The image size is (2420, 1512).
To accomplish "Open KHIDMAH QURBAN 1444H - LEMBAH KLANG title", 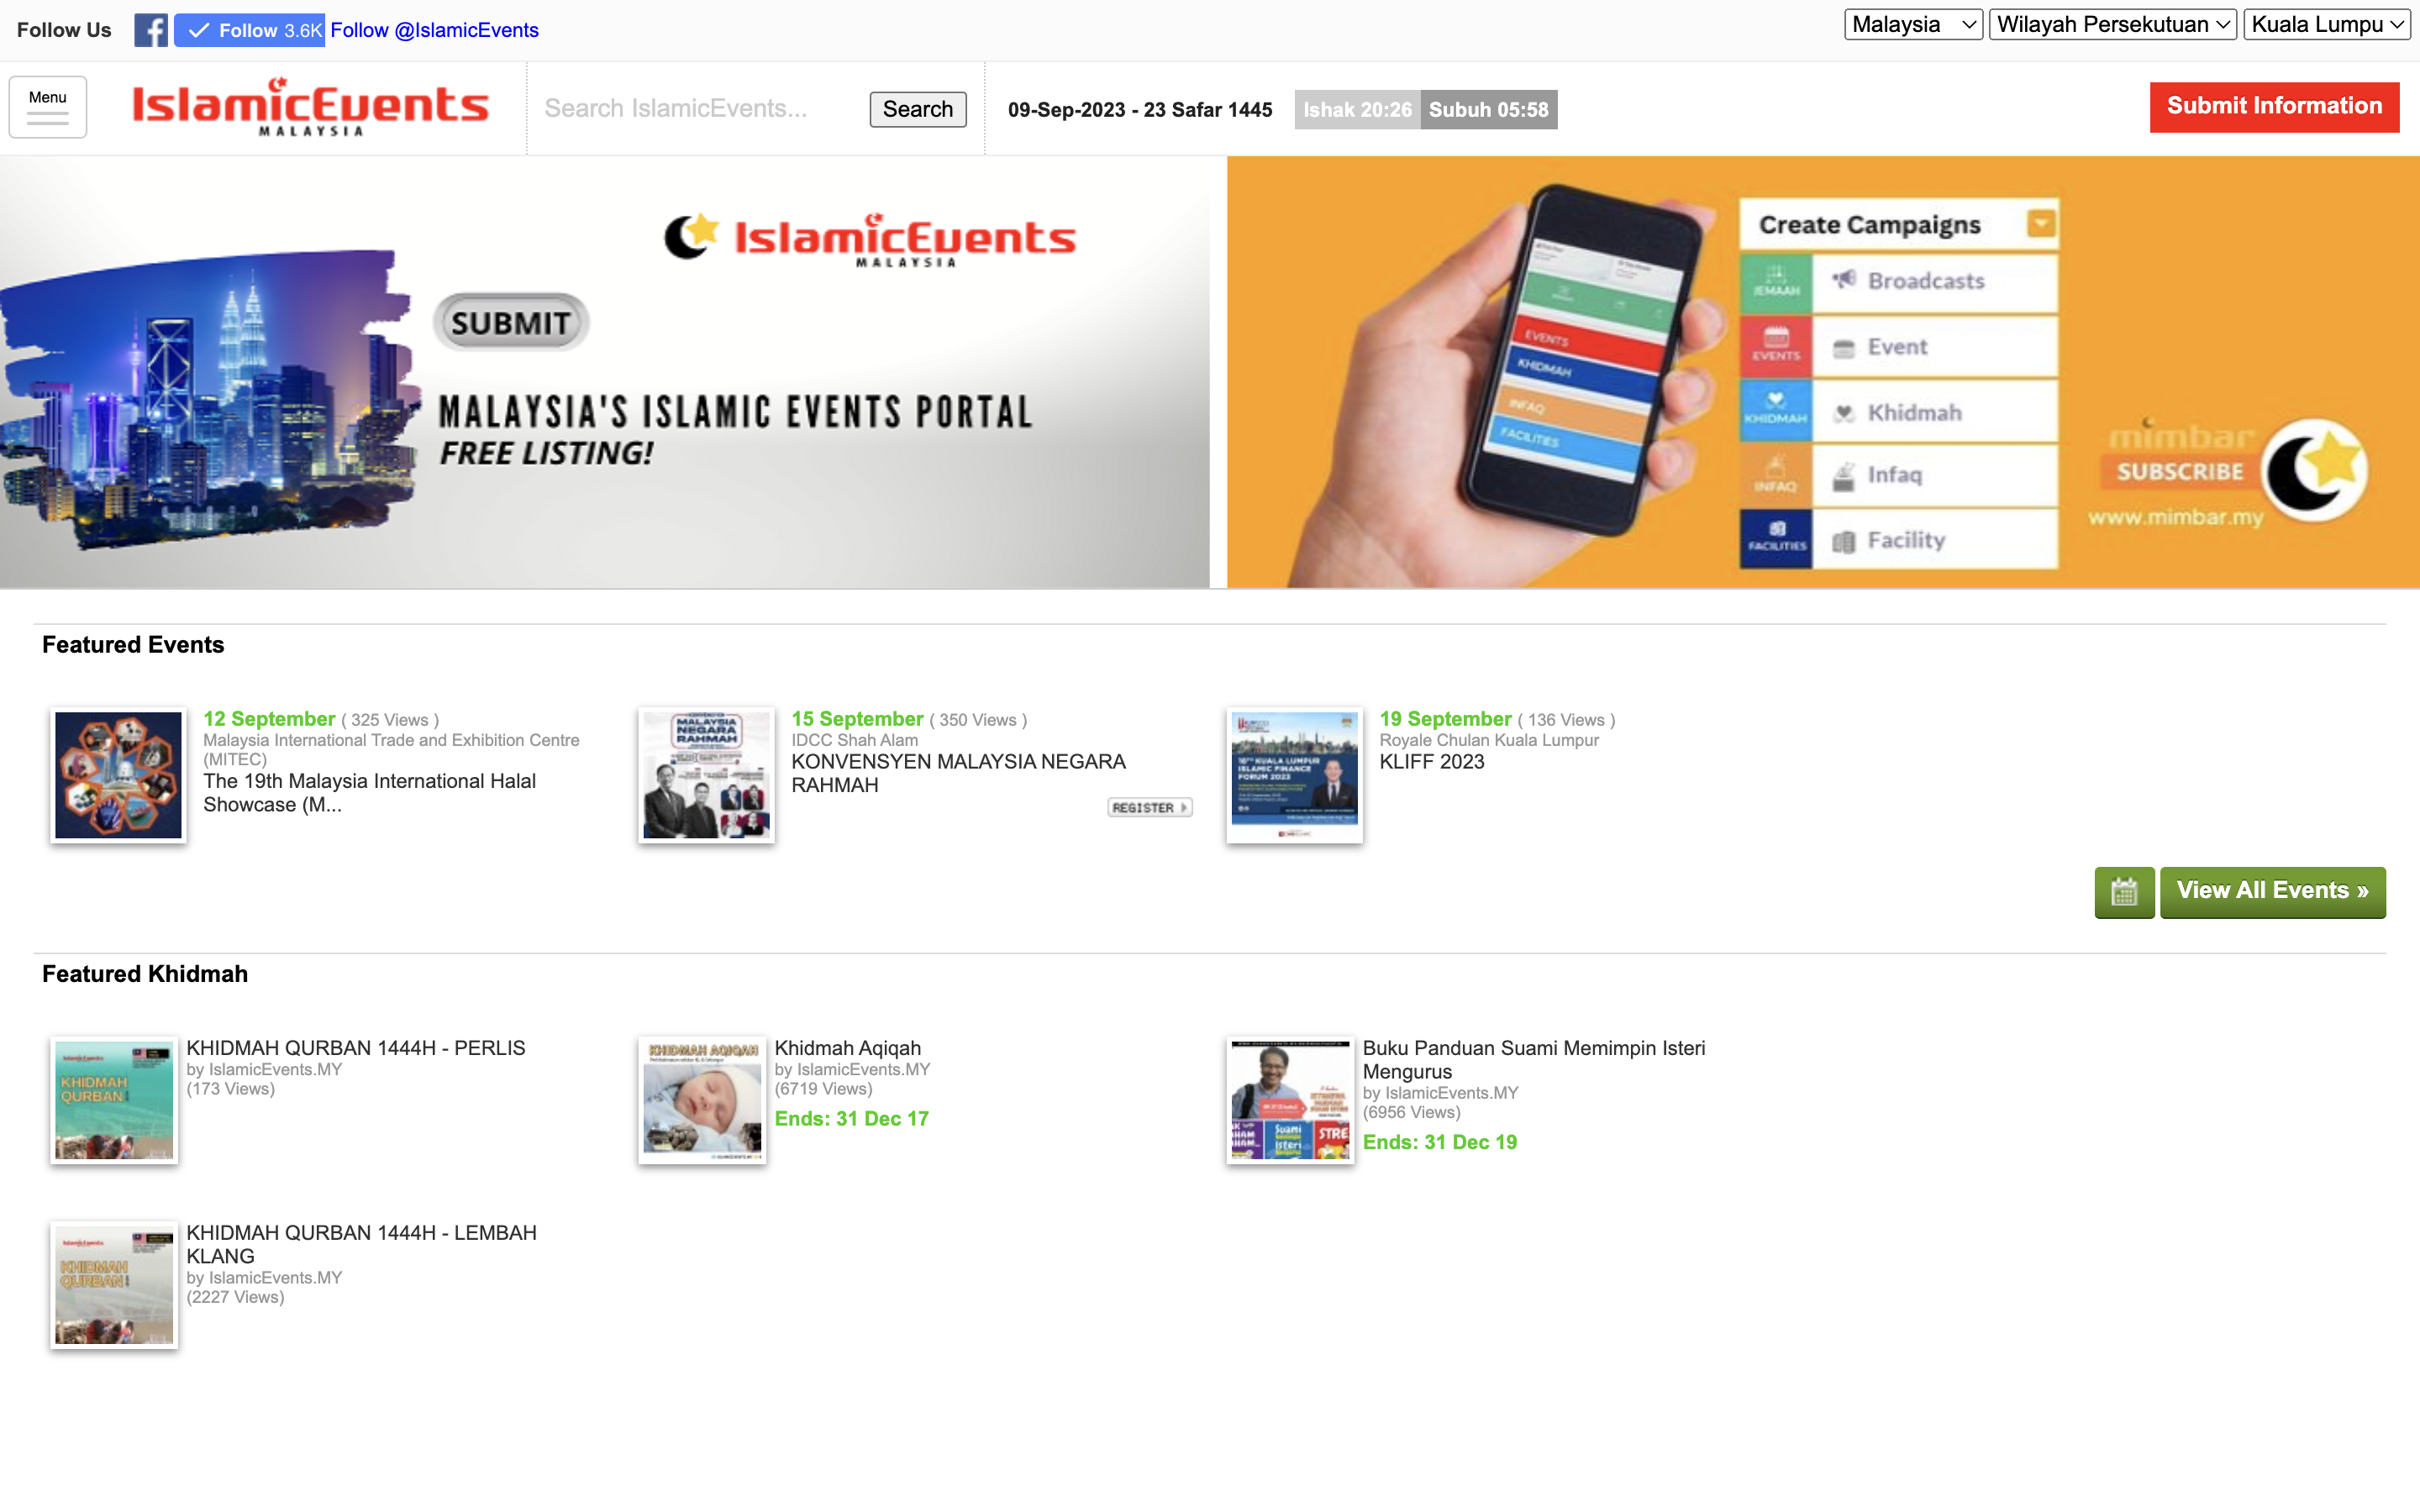I will coord(361,1244).
